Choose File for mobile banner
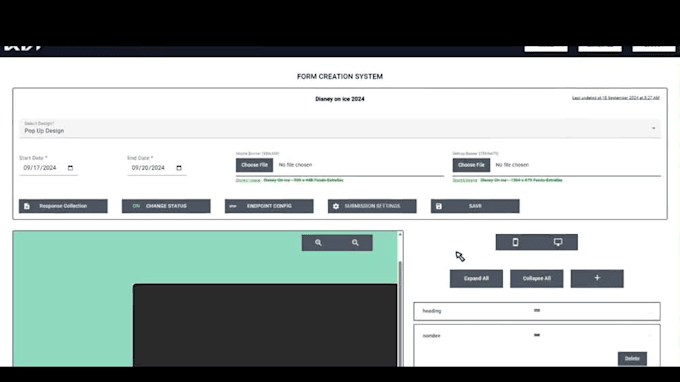Image resolution: width=680 pixels, height=382 pixels. point(255,165)
